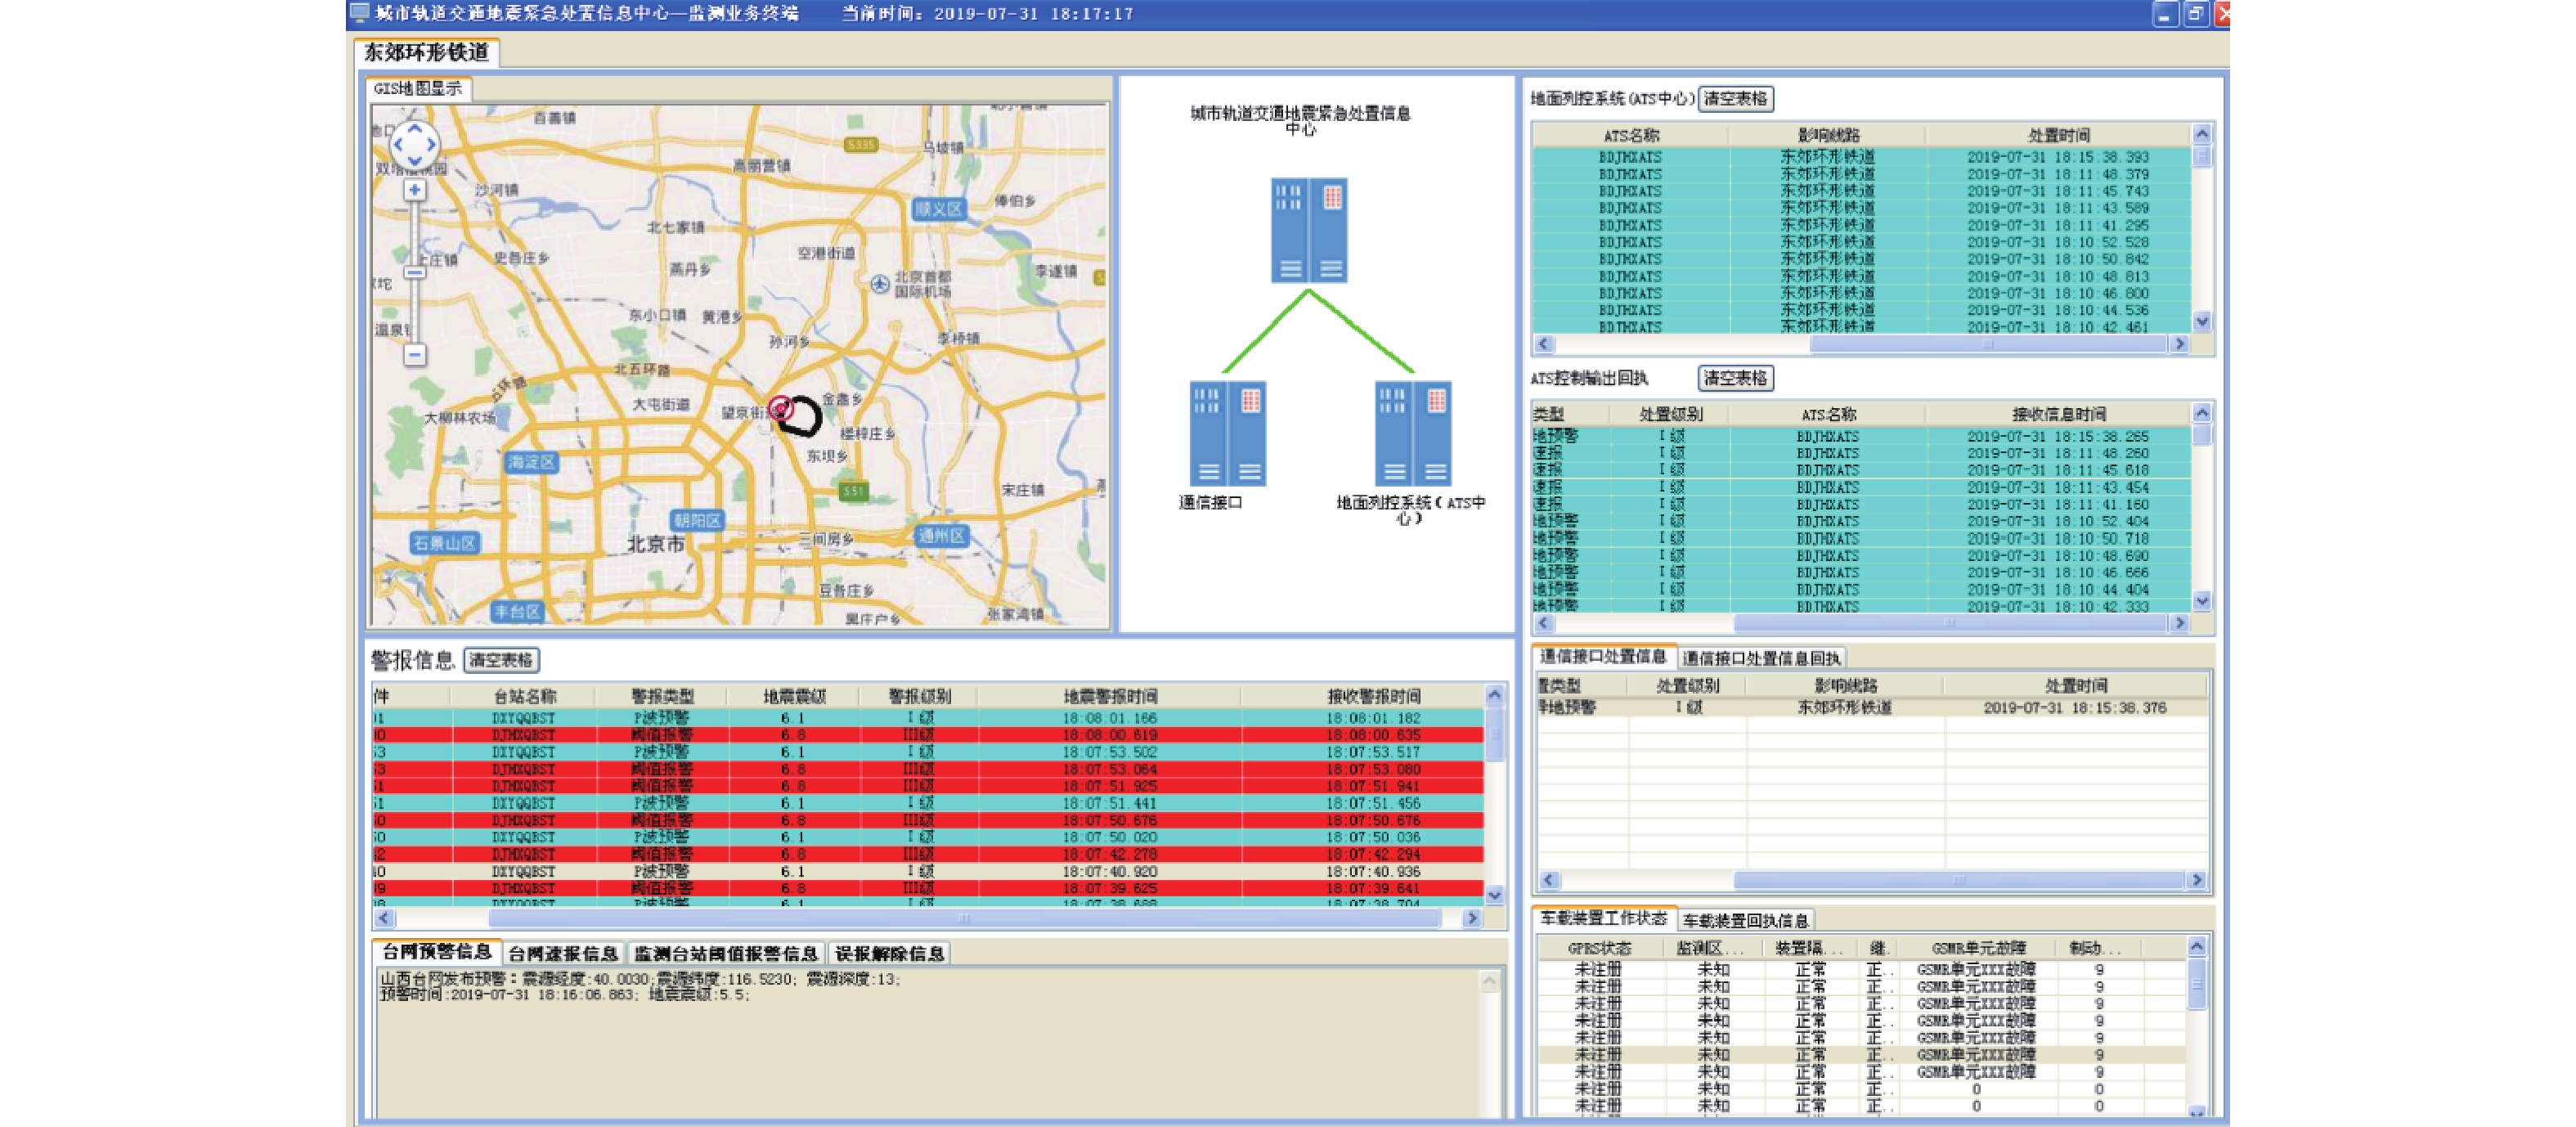Screen dimensions: 2576x1127
Task: Click the 处置级别 header in 回执 table
Action: (x=1671, y=414)
